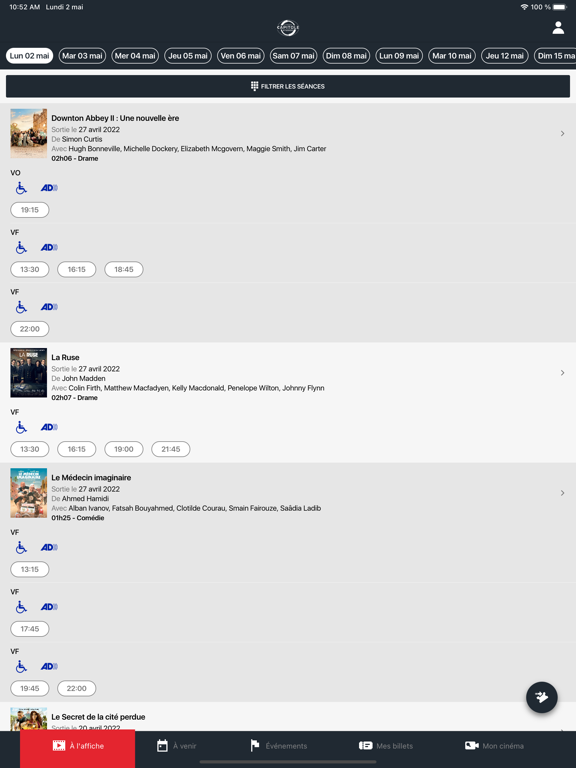Viewport: 576px width, 768px height.
Task: Book La Ruse 16:15 showtime
Action: [x=77, y=449]
